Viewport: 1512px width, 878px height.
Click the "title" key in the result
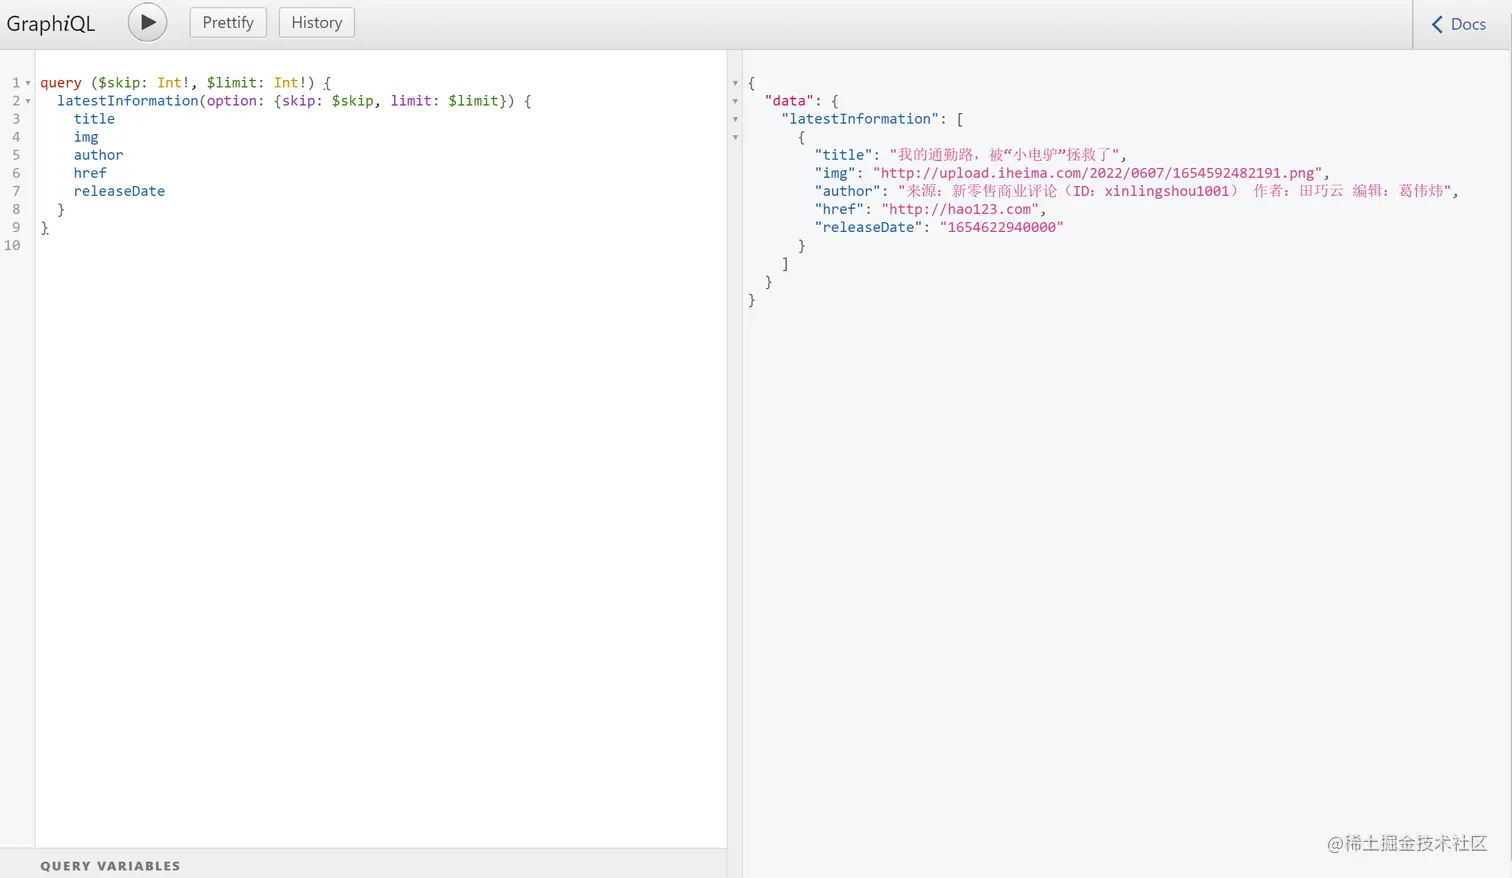coord(844,155)
